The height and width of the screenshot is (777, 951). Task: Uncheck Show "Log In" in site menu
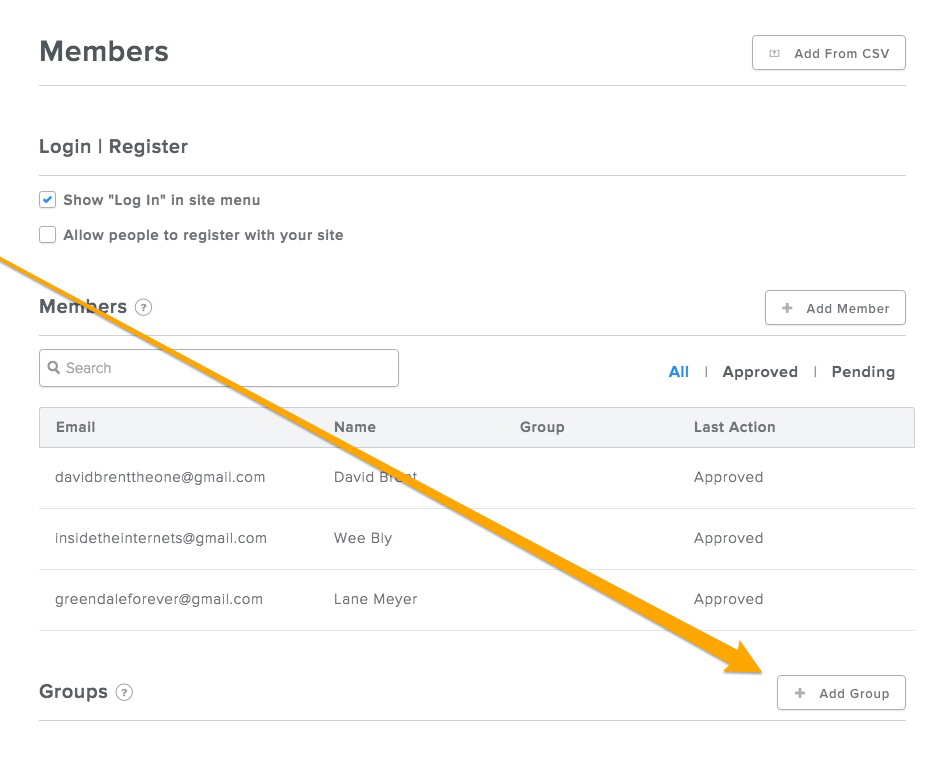(x=47, y=200)
